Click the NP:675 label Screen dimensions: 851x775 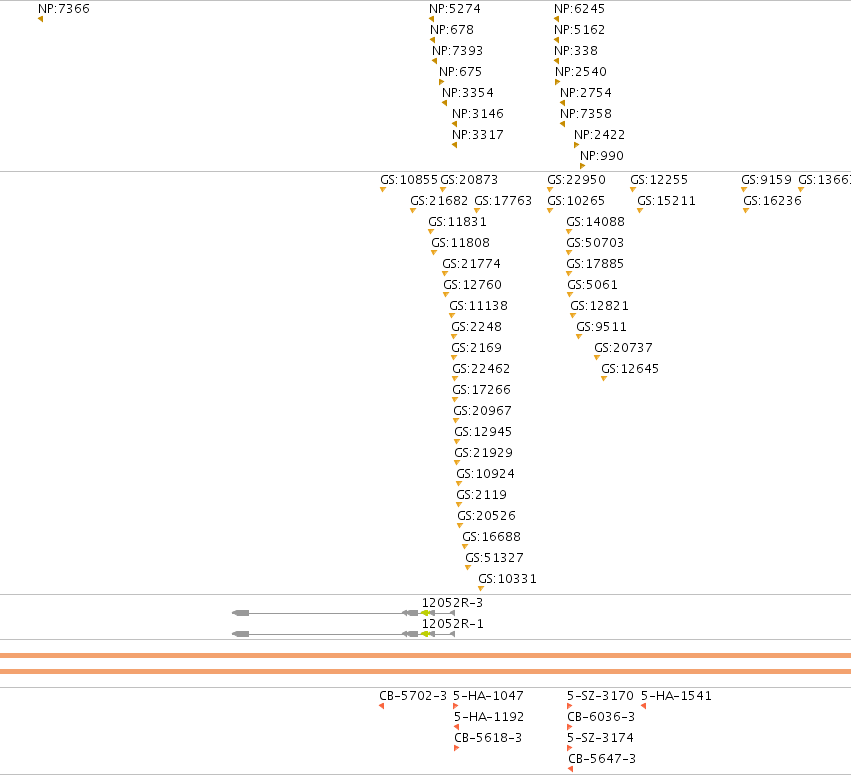tap(460, 72)
